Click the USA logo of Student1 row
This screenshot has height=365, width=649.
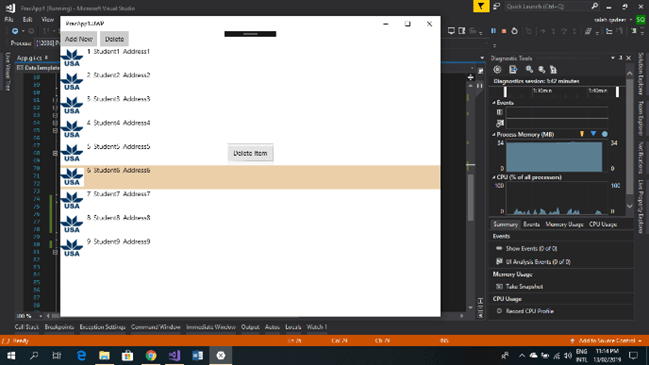pyautogui.click(x=72, y=58)
